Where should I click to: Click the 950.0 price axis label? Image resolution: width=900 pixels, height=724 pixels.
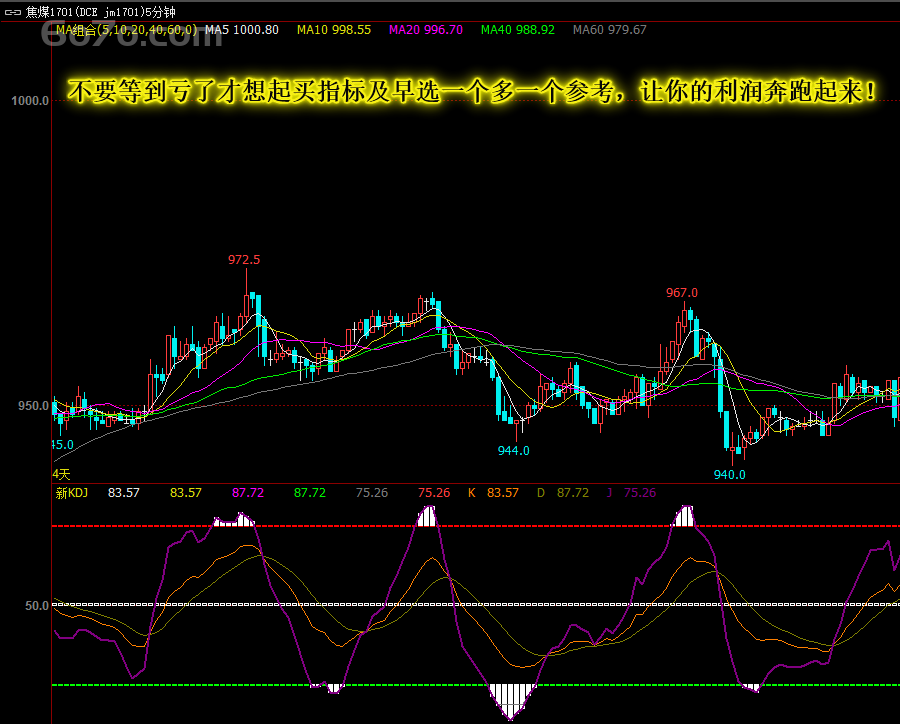click(30, 406)
